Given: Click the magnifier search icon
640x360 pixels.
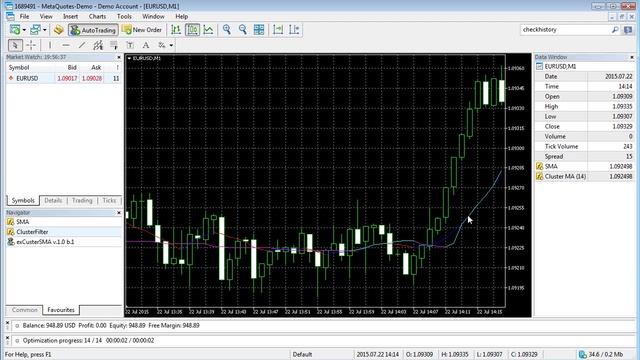Looking at the screenshot, I should coord(615,30).
